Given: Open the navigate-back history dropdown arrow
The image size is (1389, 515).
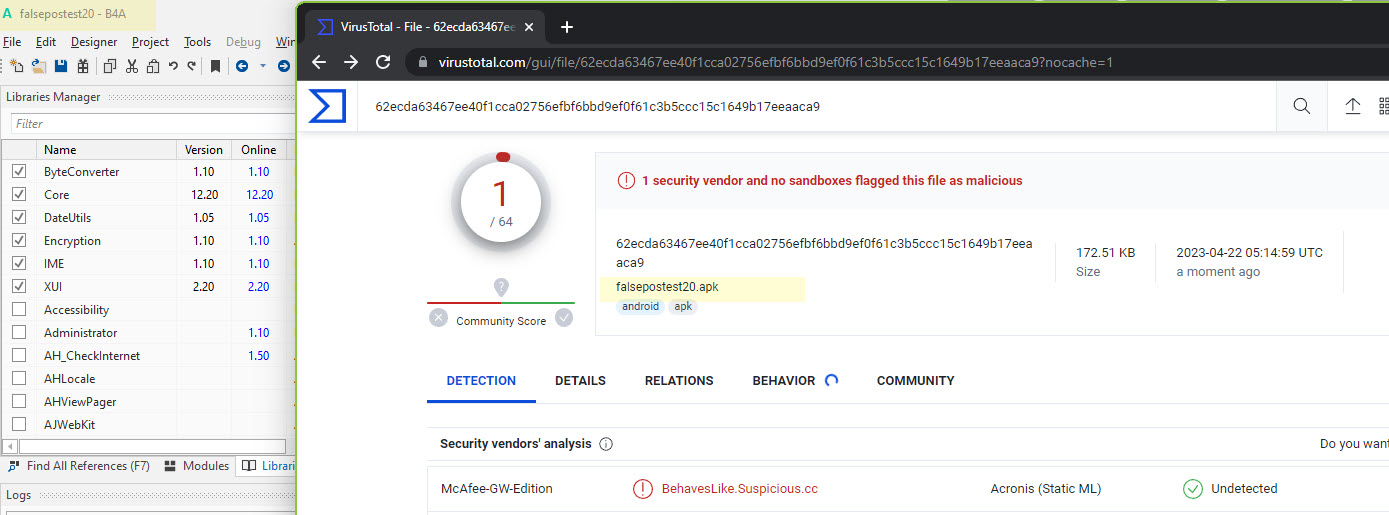Looking at the screenshot, I should tap(263, 66).
